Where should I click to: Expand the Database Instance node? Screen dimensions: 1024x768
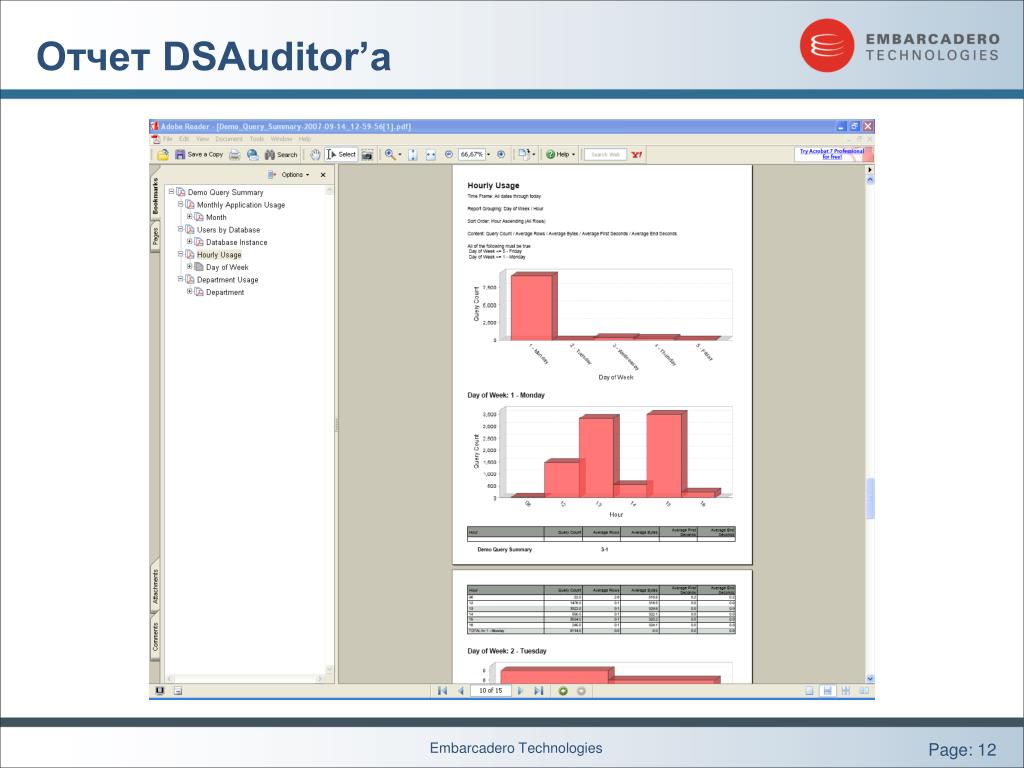pyautogui.click(x=190, y=242)
